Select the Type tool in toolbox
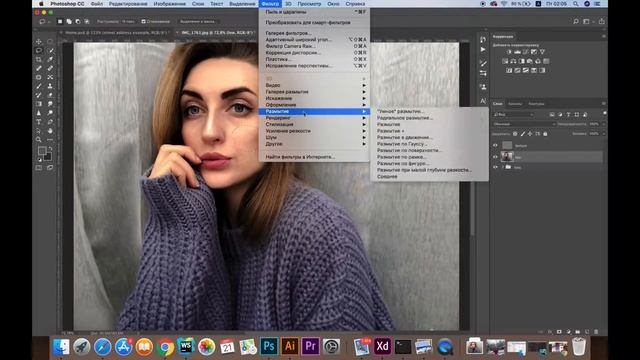This screenshot has height=360, width=640. click(x=39, y=122)
